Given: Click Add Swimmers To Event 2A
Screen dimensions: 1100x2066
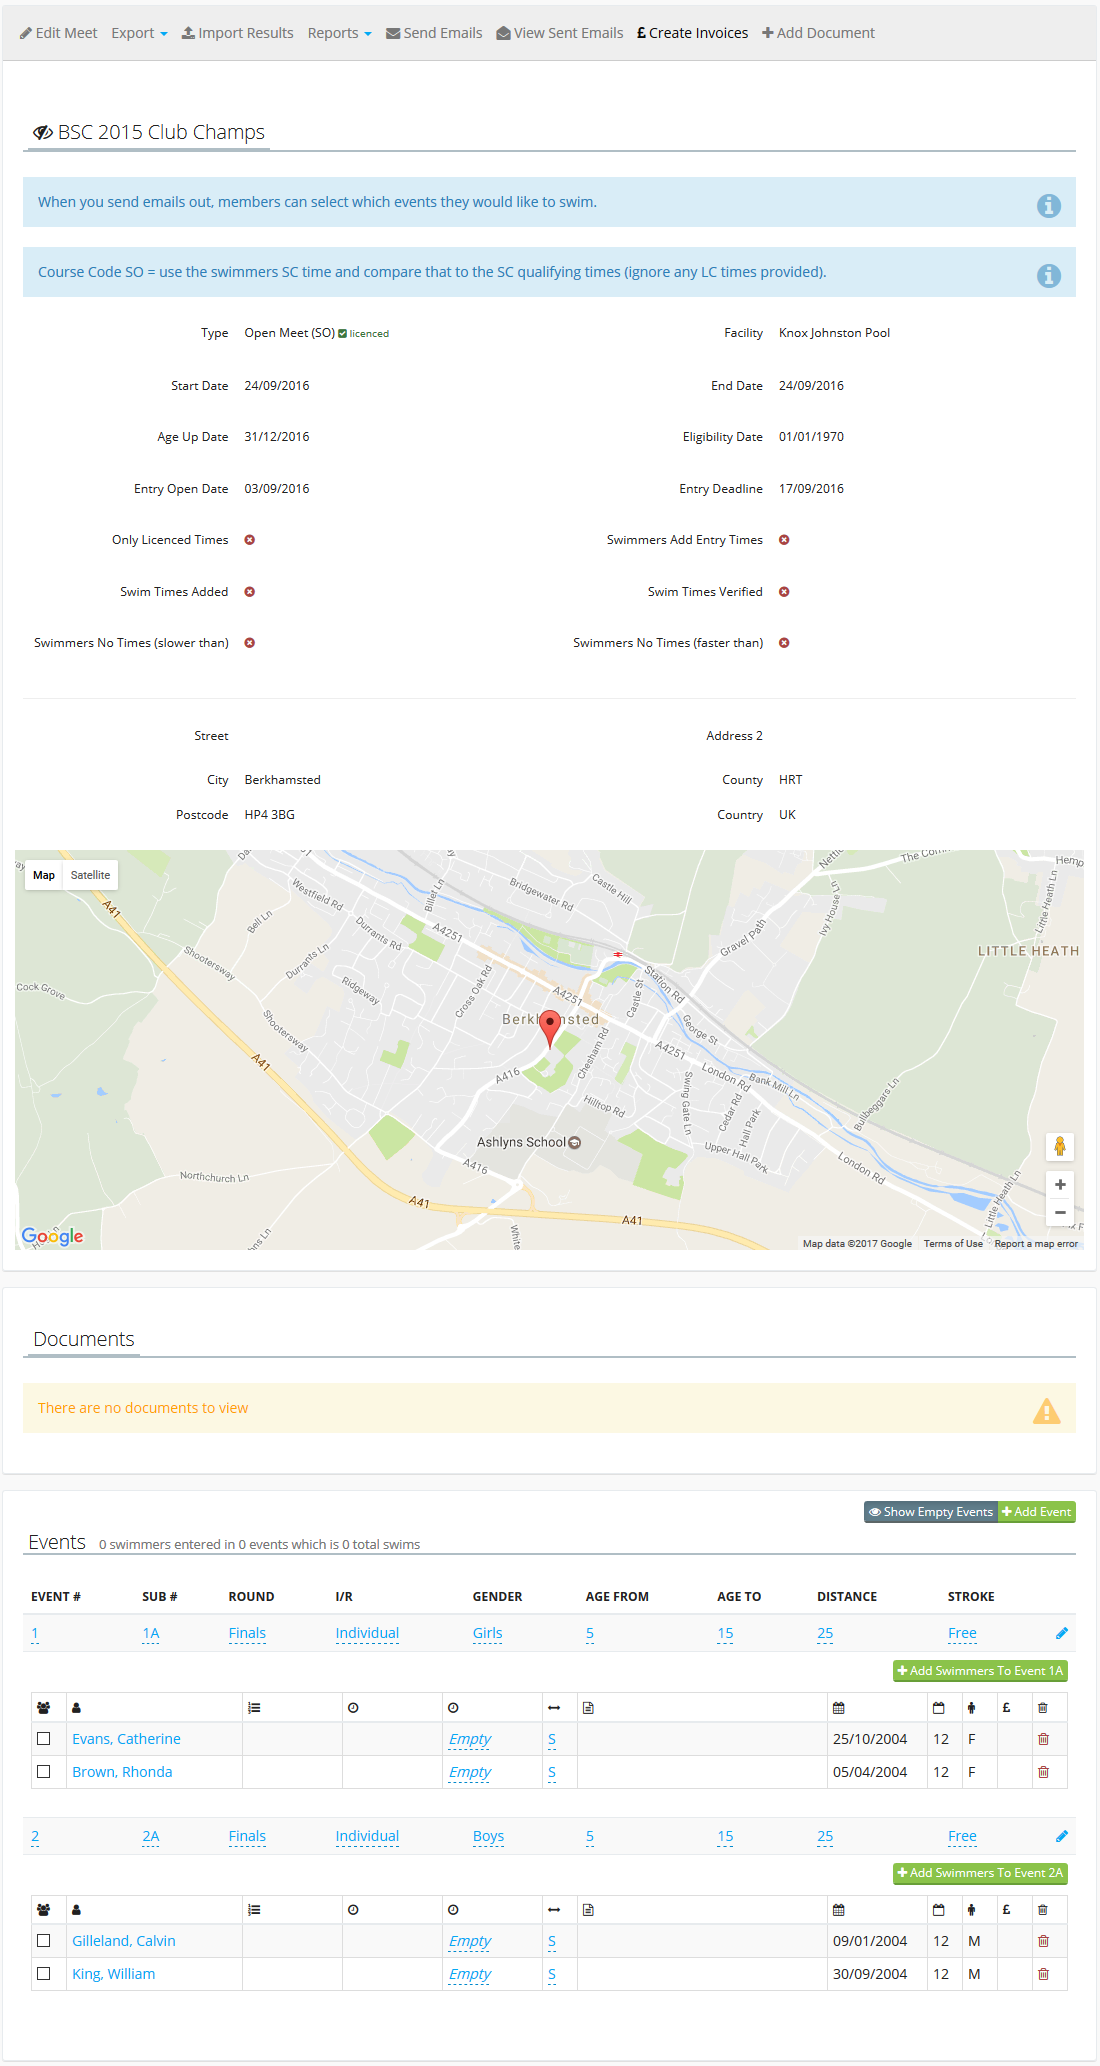Looking at the screenshot, I should click(x=980, y=1873).
